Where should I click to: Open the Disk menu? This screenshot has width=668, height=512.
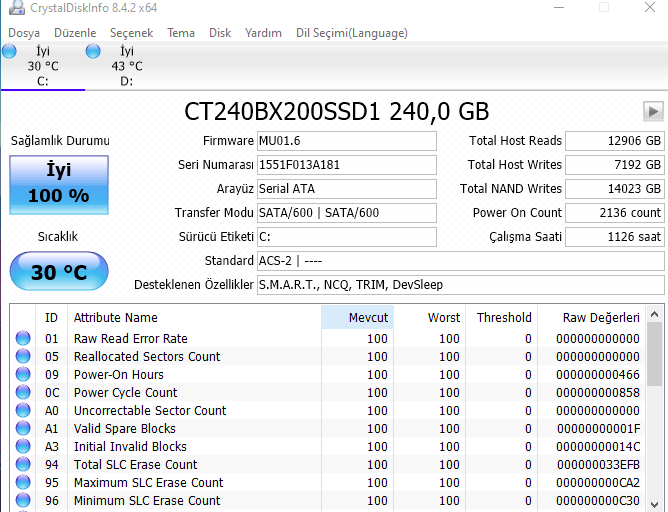tap(220, 33)
